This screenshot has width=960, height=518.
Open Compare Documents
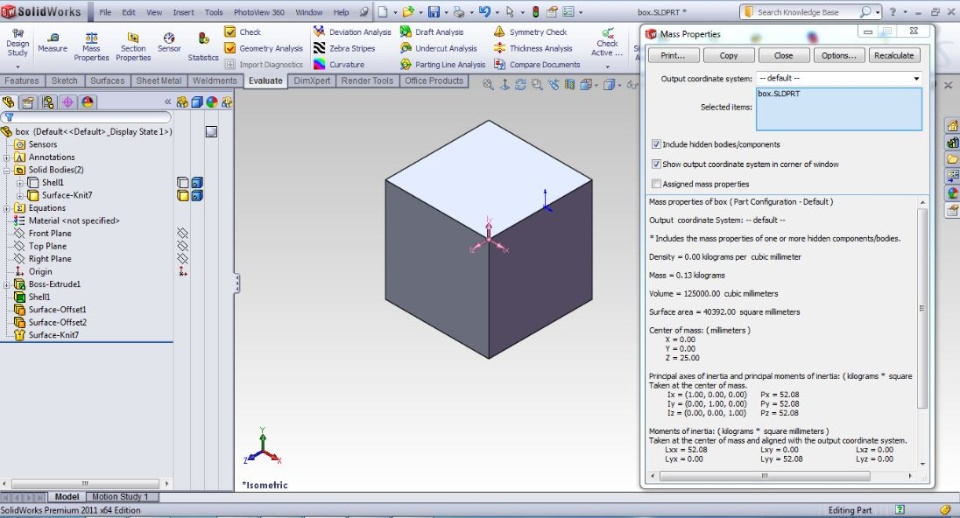[x=537, y=64]
